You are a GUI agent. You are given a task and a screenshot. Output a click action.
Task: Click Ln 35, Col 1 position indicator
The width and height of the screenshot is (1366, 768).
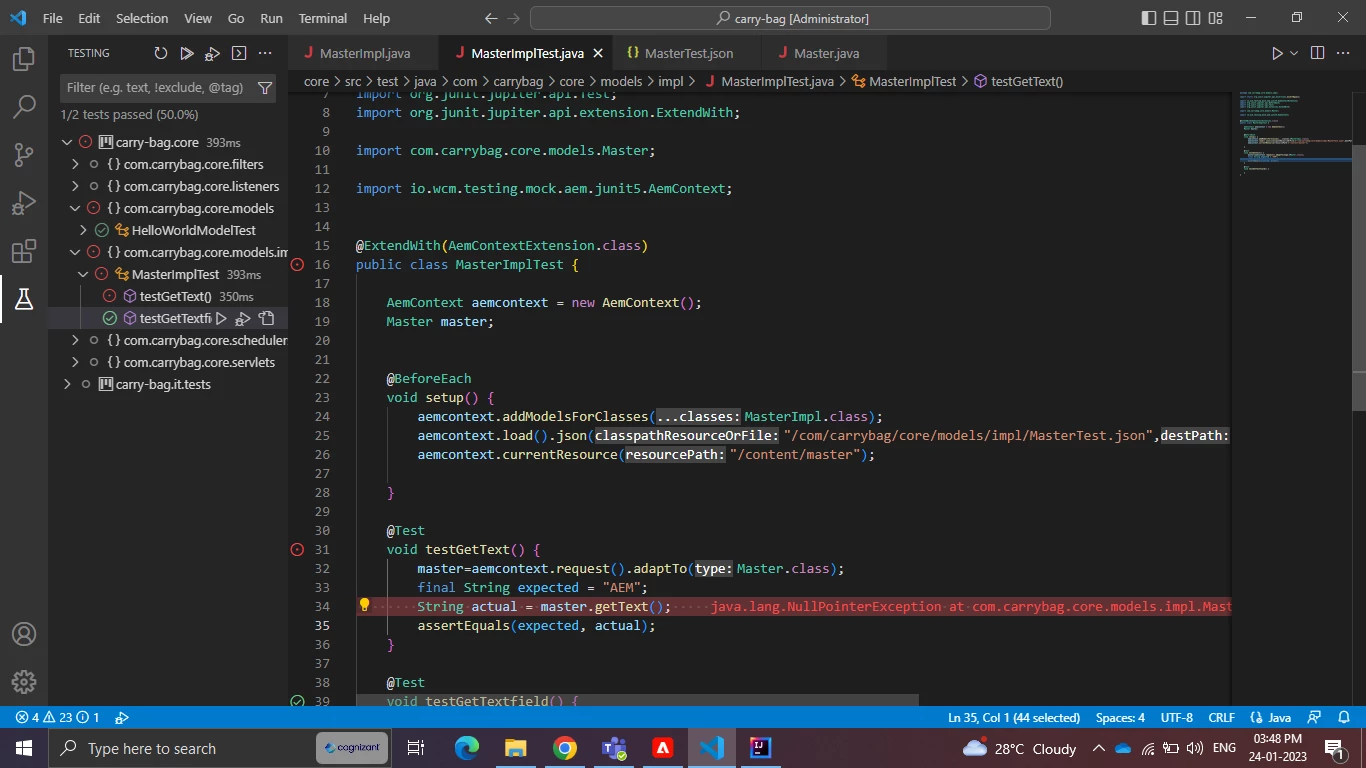pos(1014,717)
